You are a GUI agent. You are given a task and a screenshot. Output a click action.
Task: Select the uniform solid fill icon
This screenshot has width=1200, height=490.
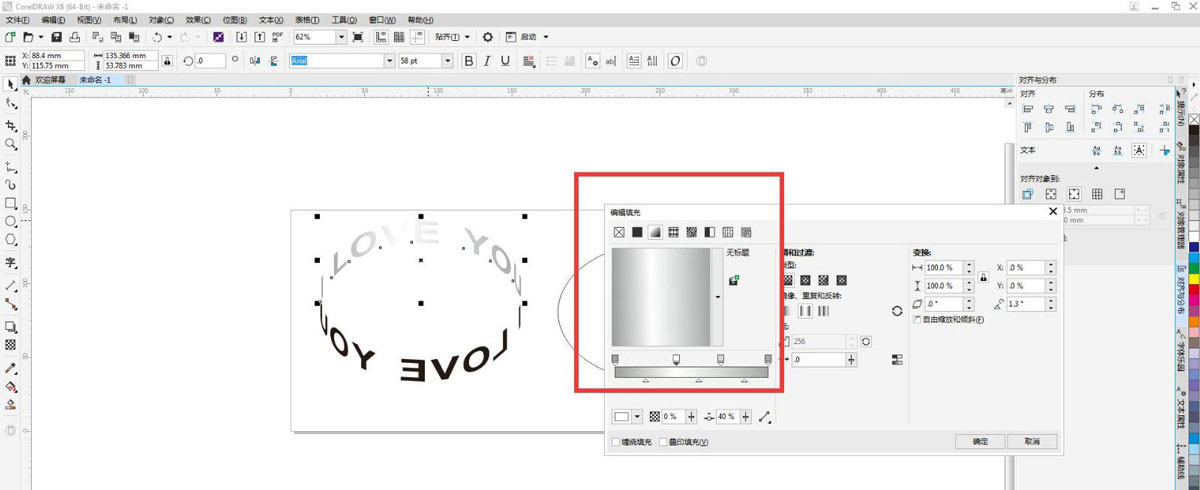pyautogui.click(x=637, y=232)
